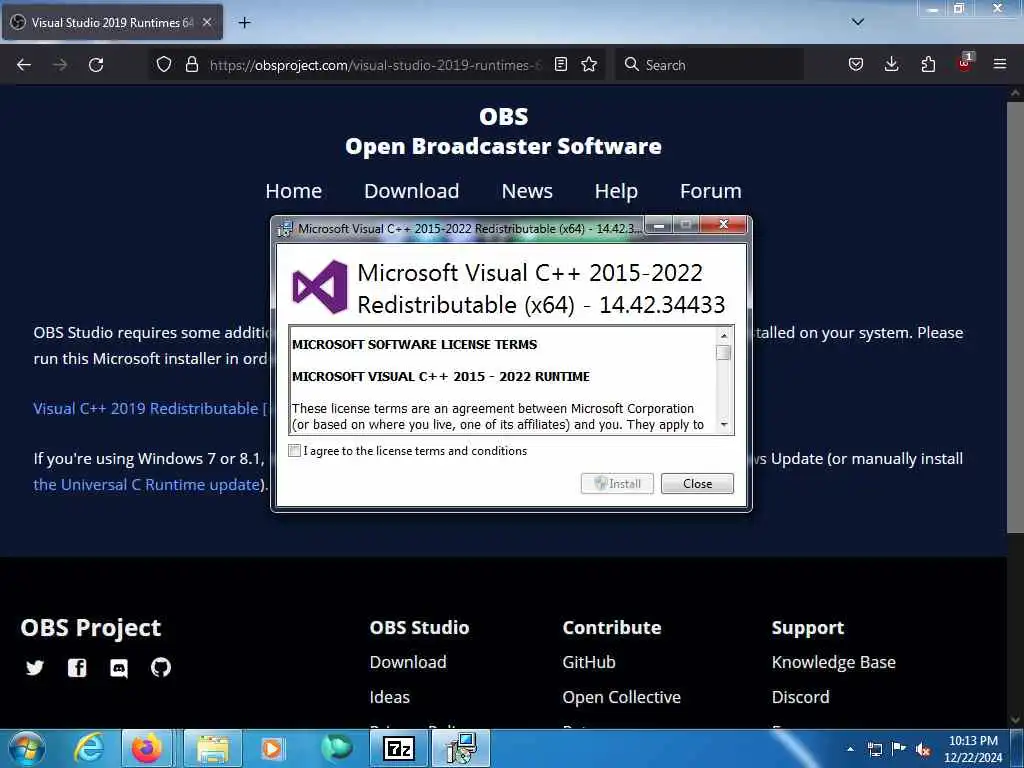1024x768 pixels.
Task: Open the Home nav item
Action: 294,191
